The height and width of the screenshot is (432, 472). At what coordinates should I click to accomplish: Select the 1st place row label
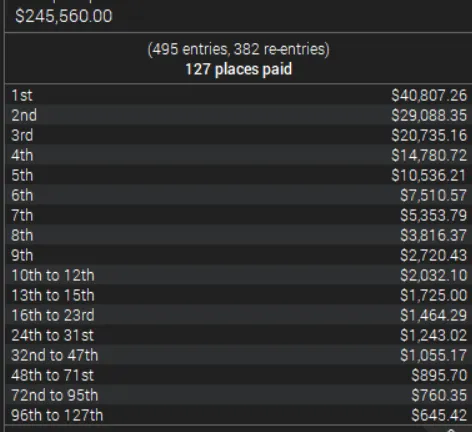coord(22,95)
